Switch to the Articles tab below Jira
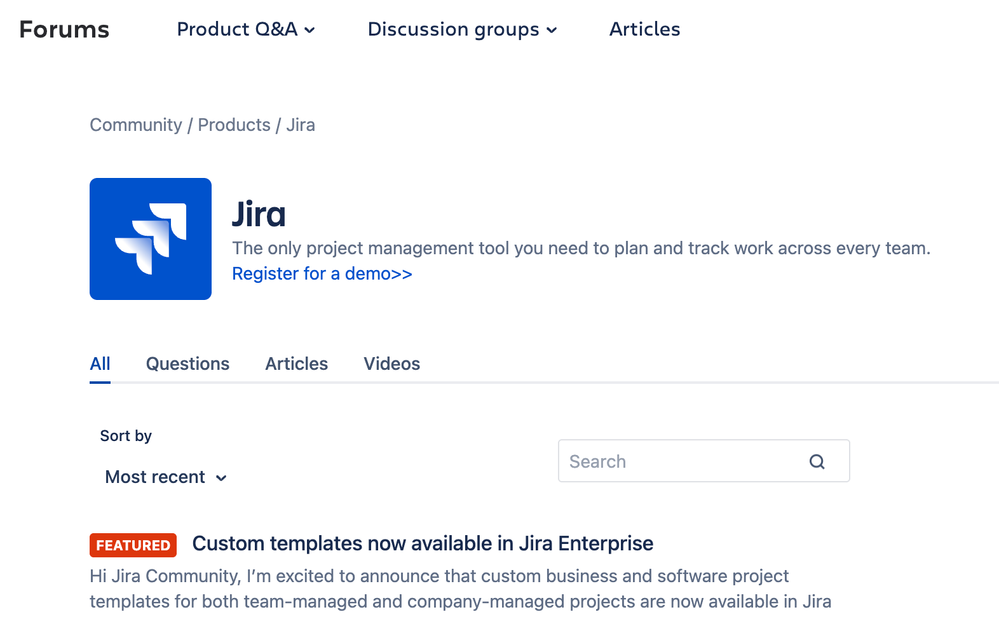 coord(296,364)
